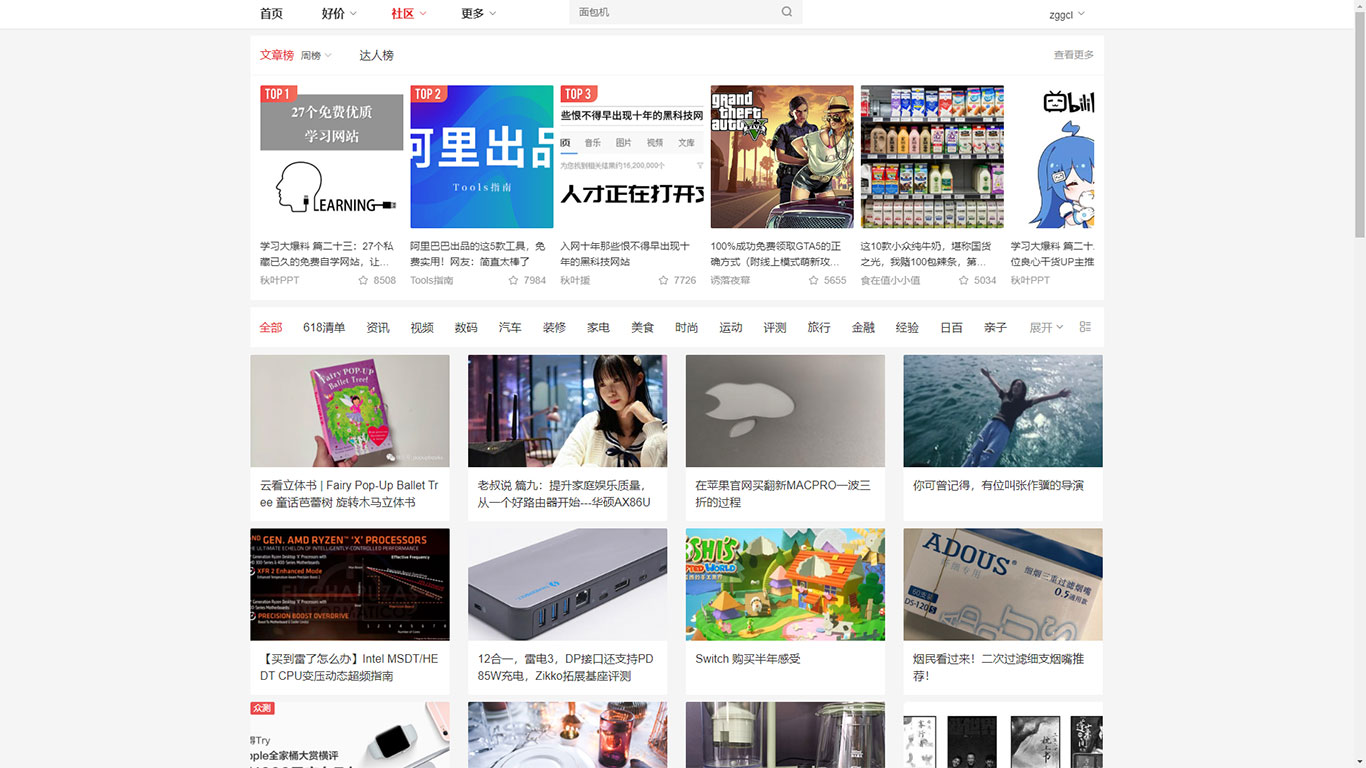Select the 金融 category
This screenshot has height=768, width=1366.
click(863, 328)
